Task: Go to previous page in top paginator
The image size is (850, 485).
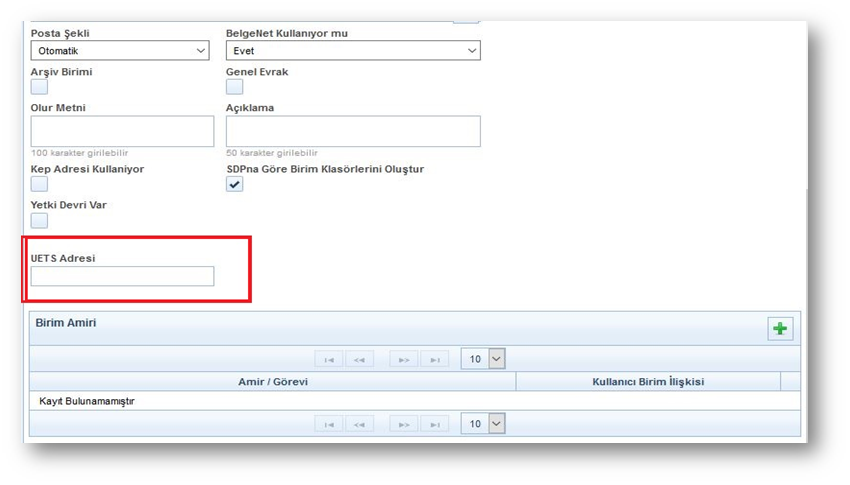Action: coord(359,359)
